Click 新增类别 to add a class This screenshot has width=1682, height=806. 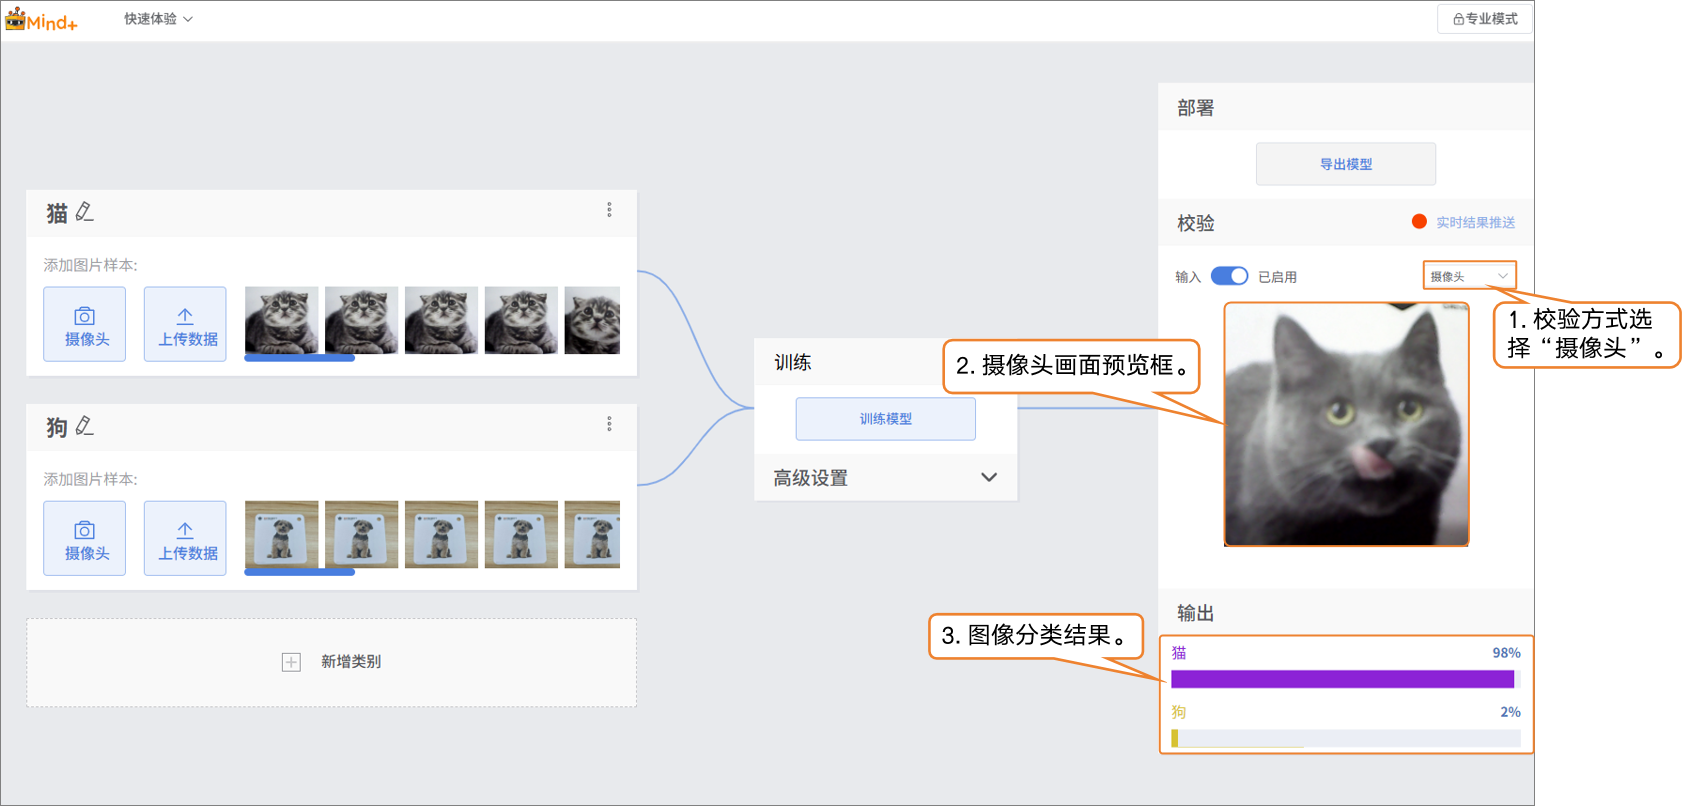coord(332,662)
